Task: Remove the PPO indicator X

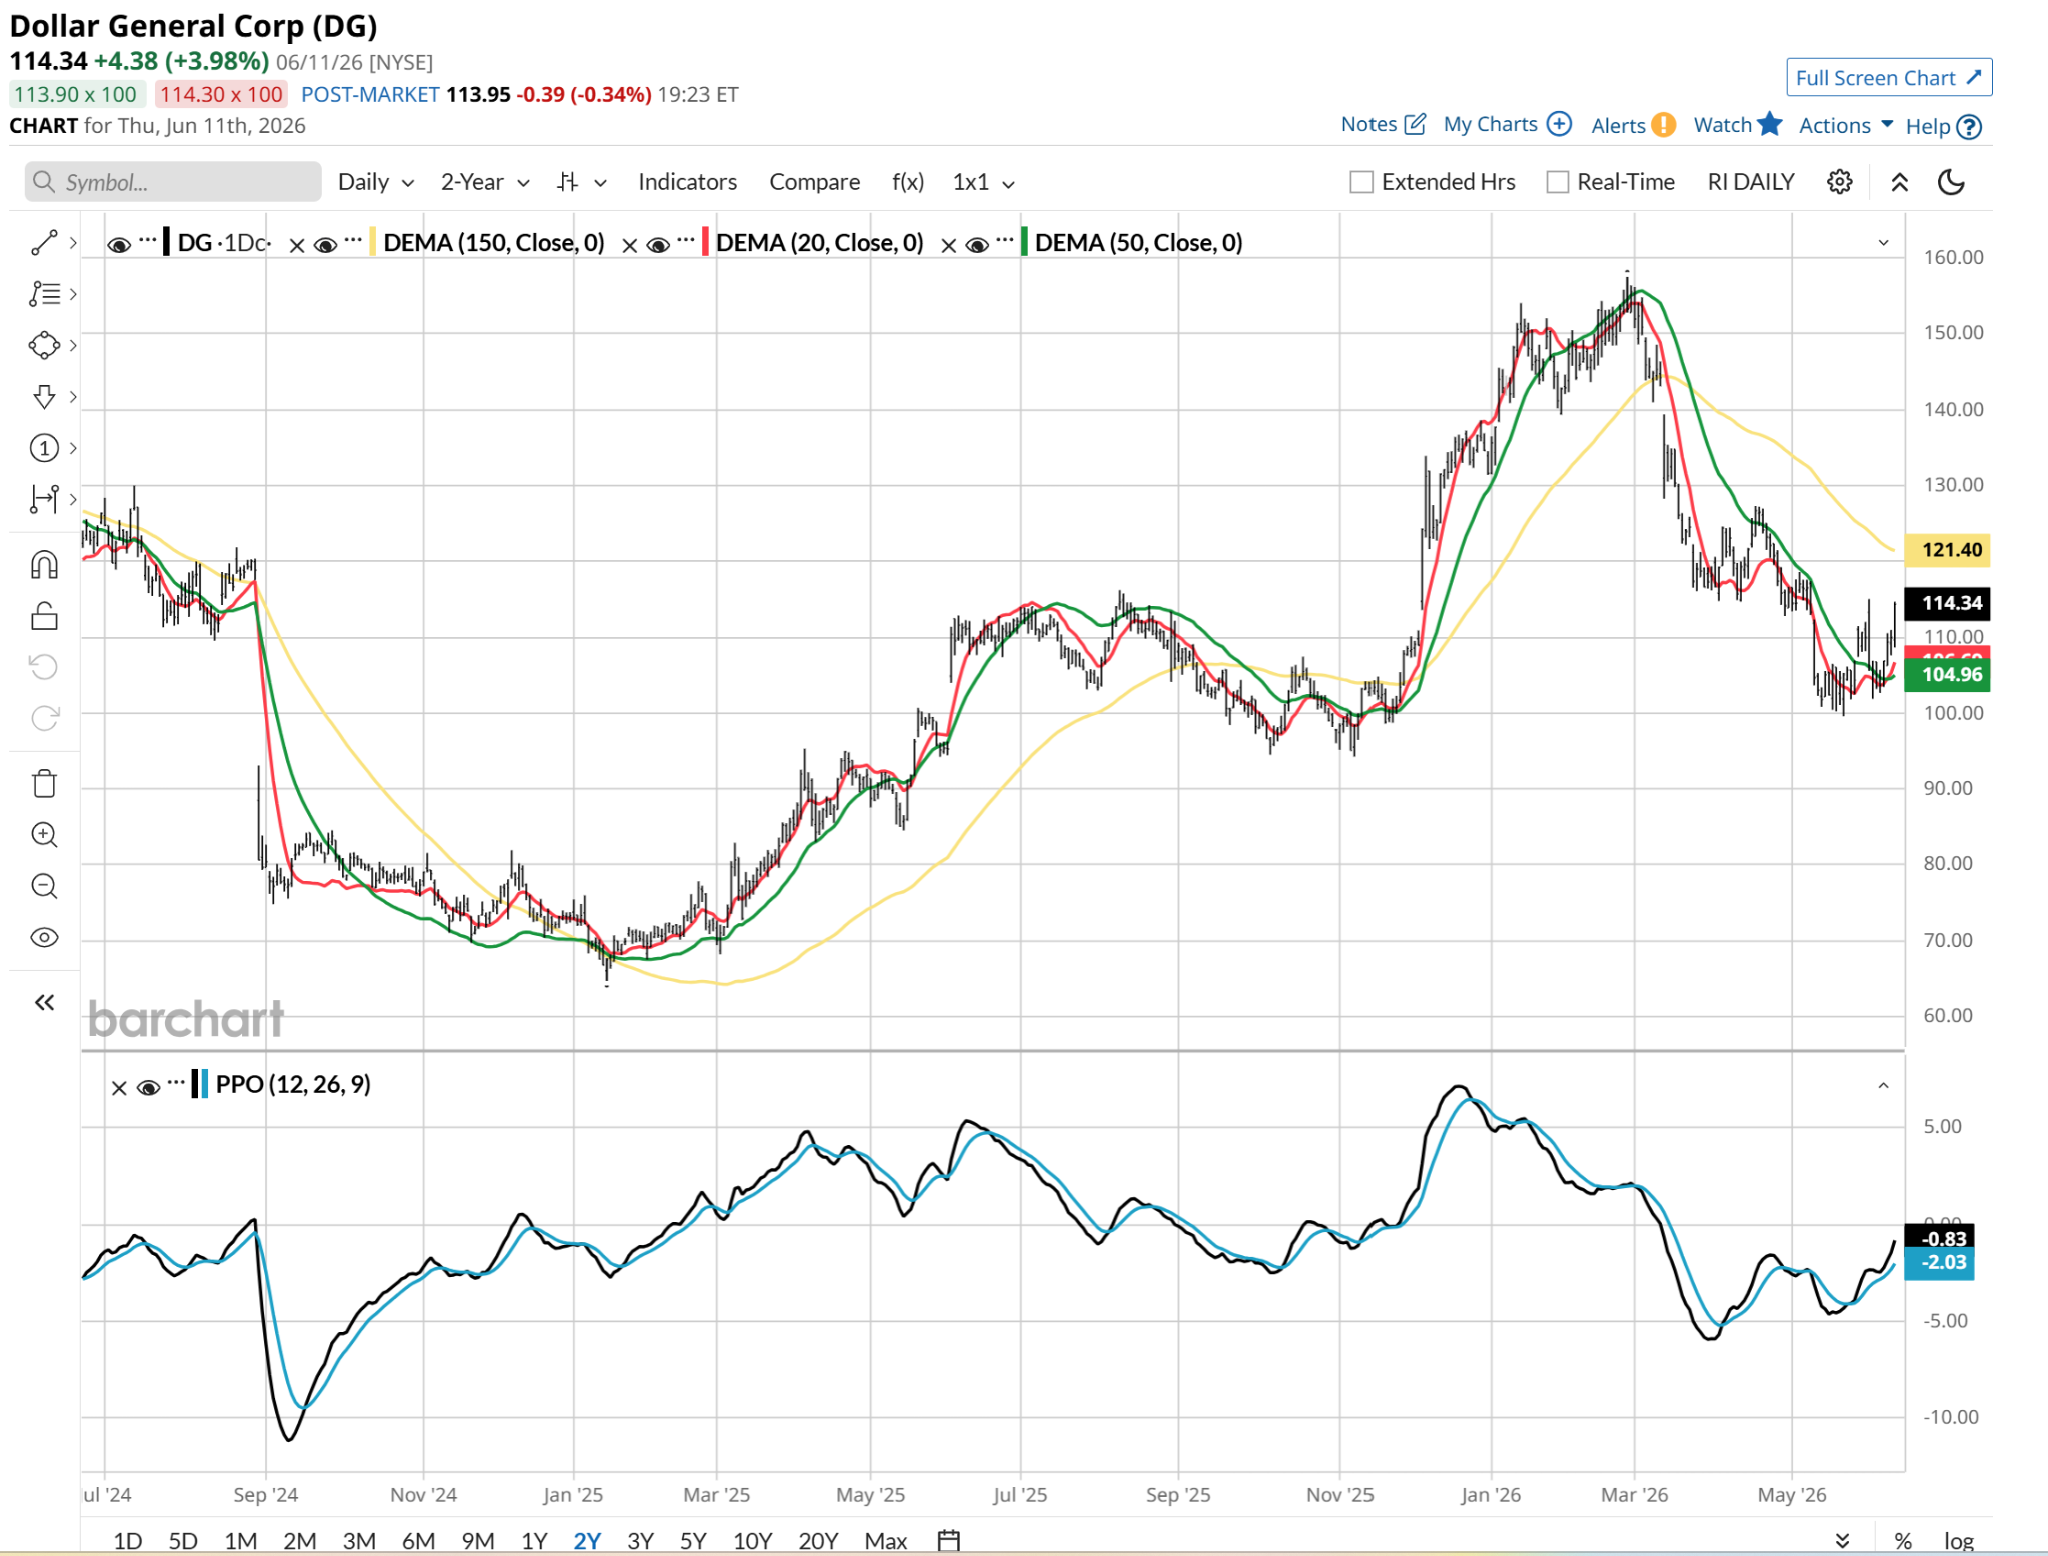Action: [x=119, y=1088]
